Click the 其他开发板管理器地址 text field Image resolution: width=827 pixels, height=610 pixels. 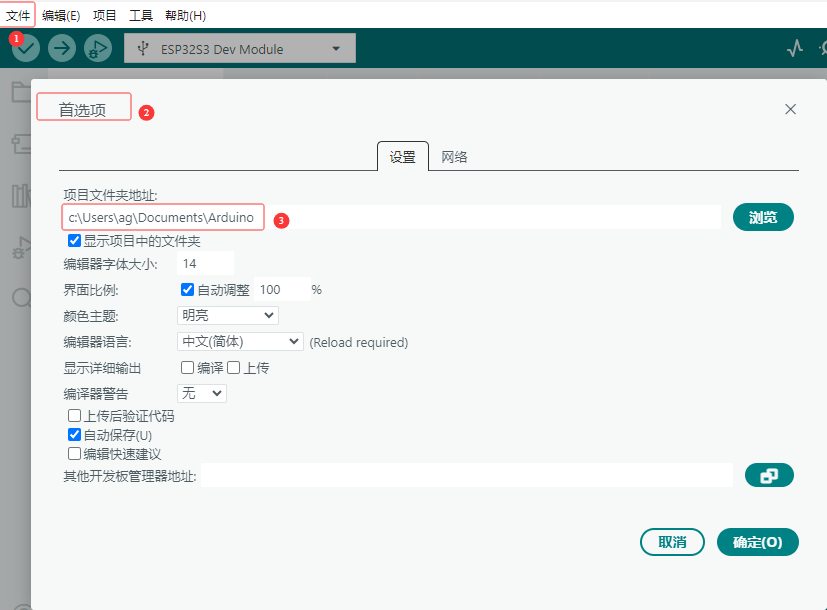[x=467, y=476]
